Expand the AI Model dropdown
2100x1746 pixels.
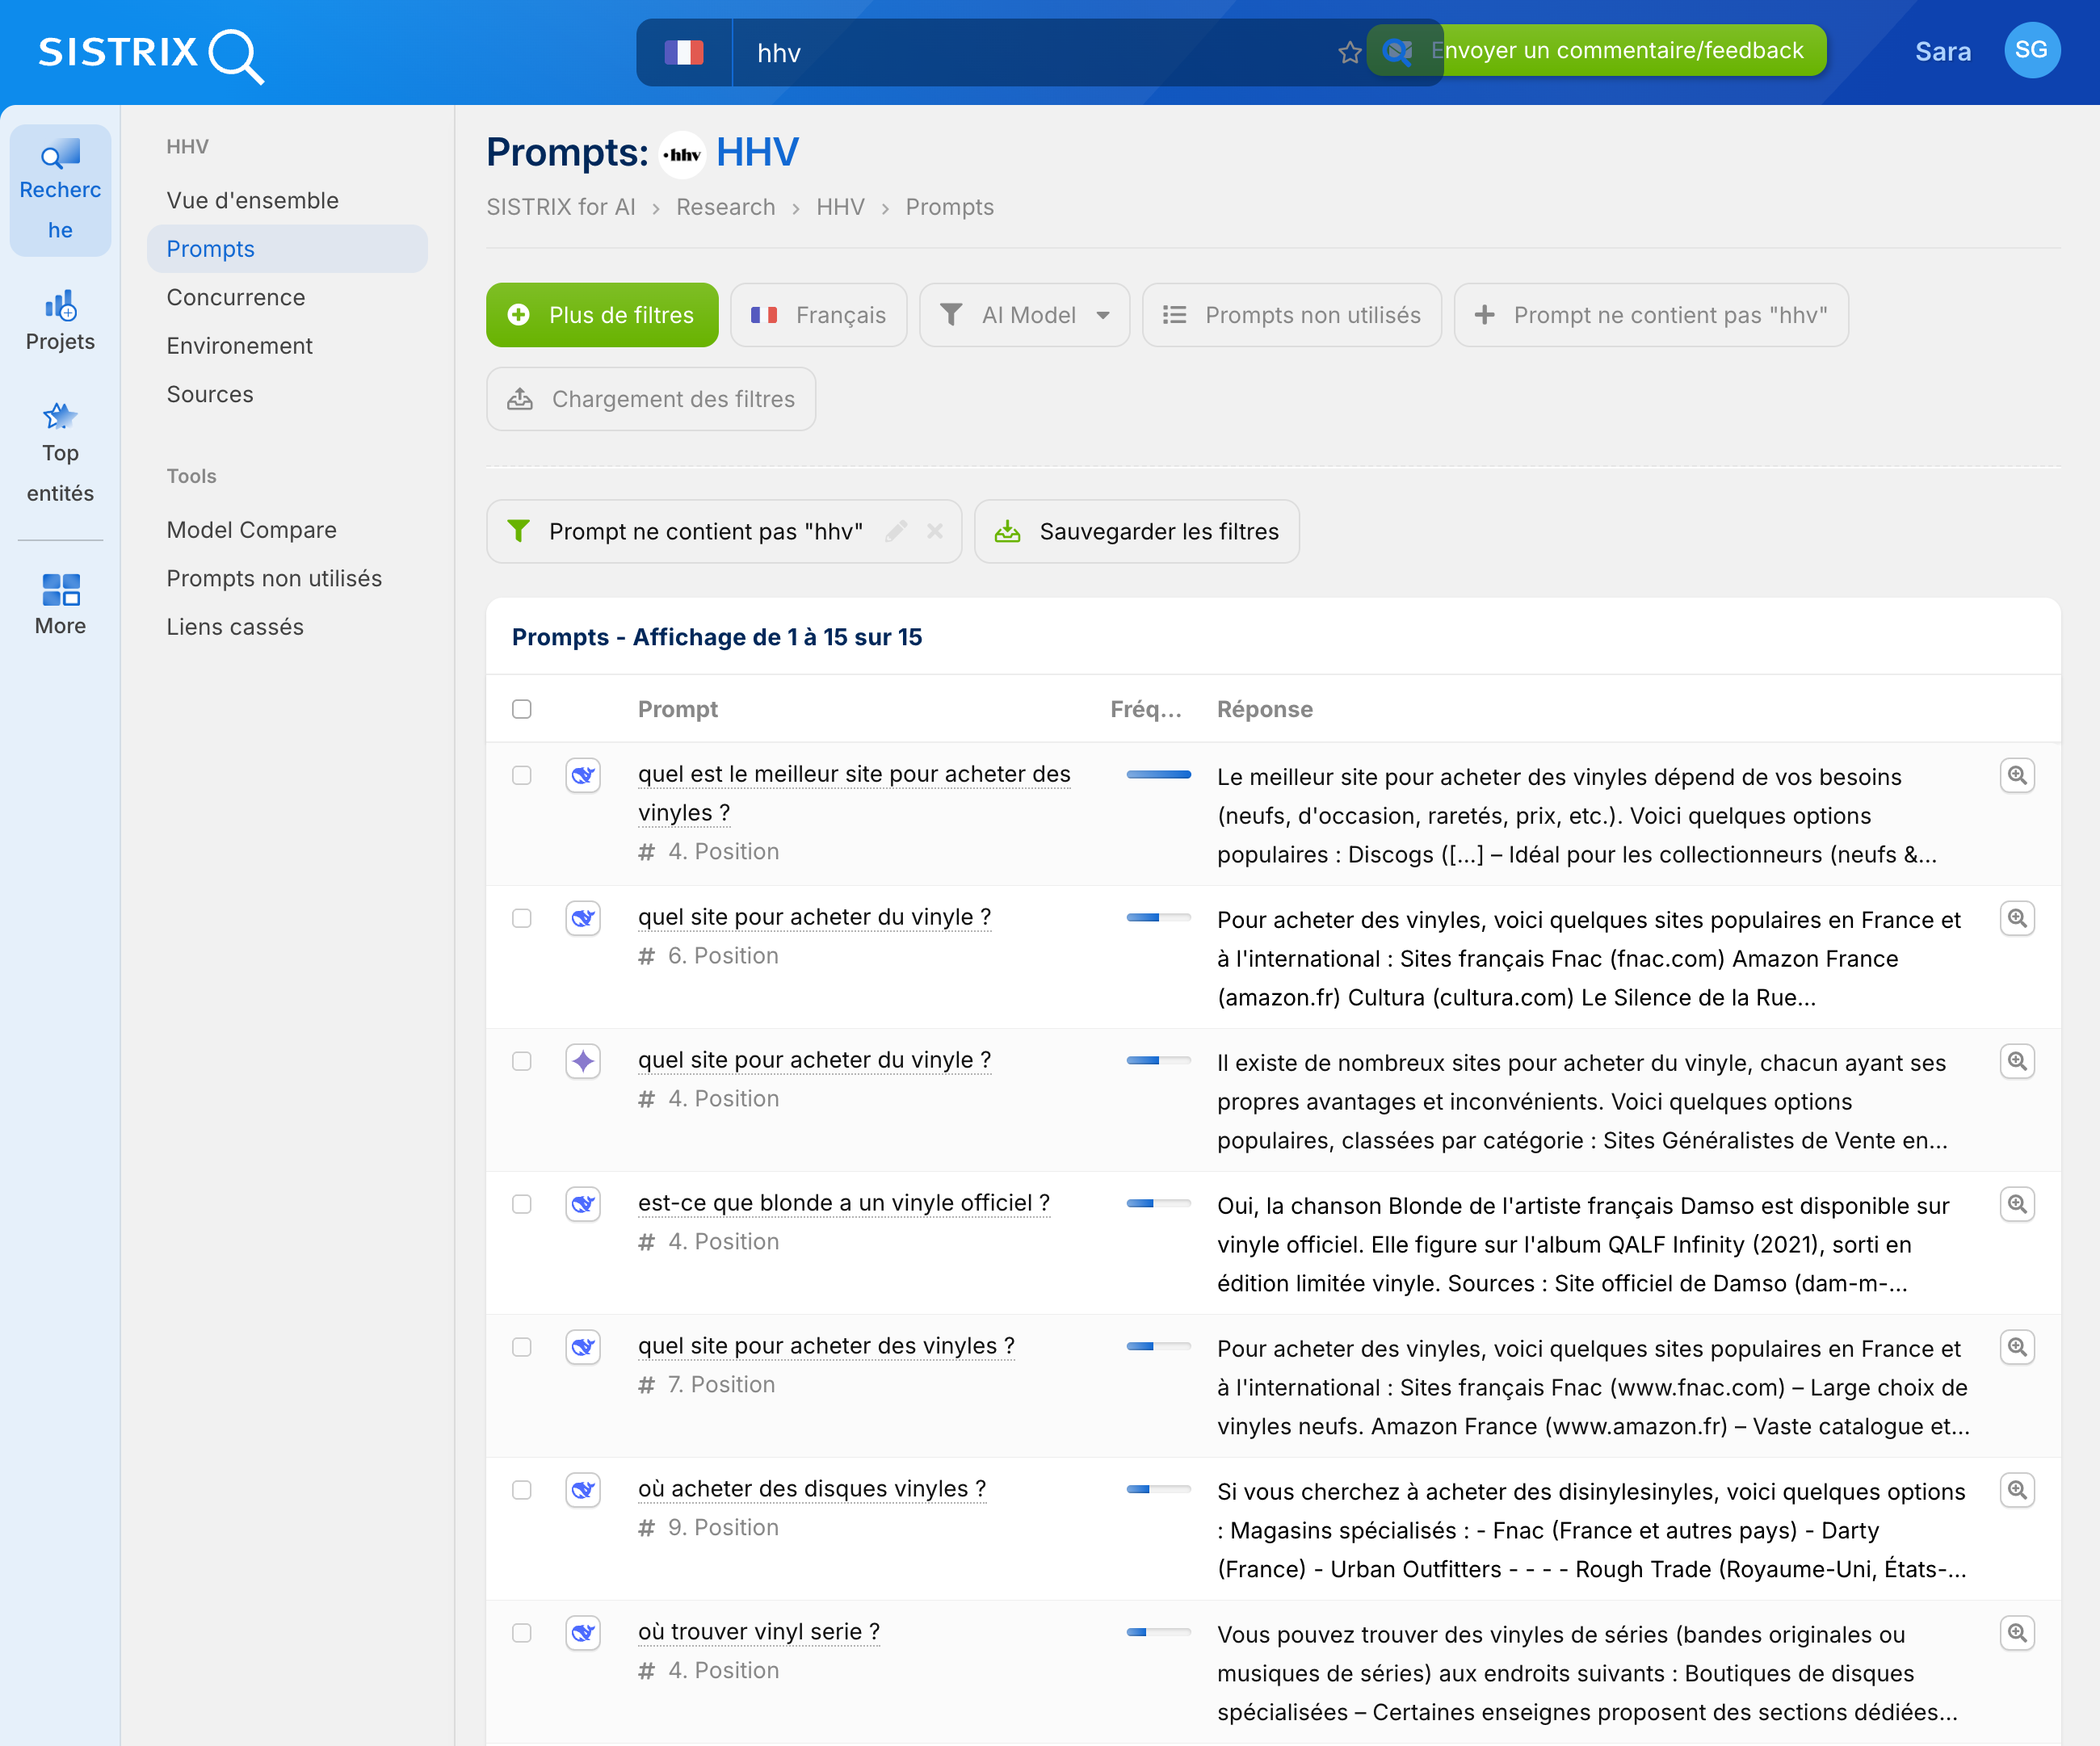[x=1024, y=314]
